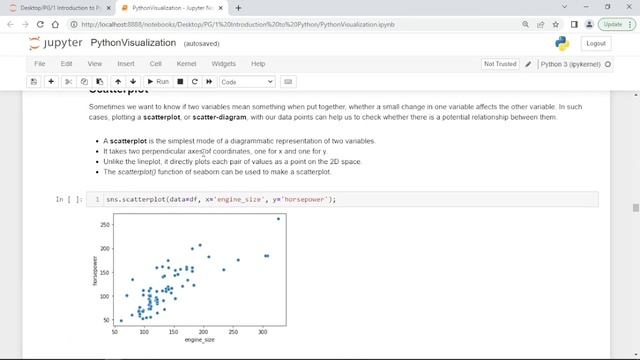Go forward in browser history
The height and width of the screenshot is (360, 640).
coord(25,24)
